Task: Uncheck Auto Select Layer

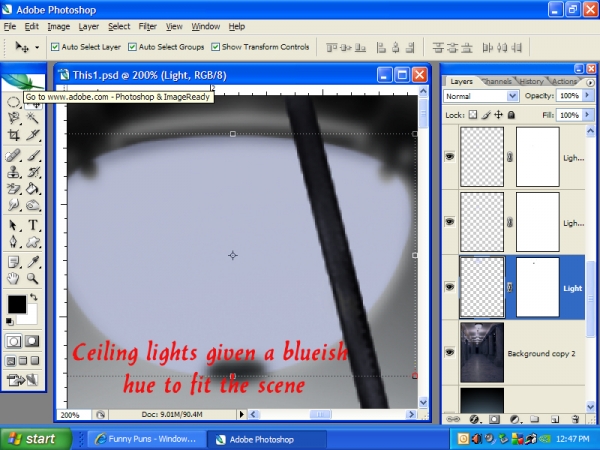Action: point(55,47)
